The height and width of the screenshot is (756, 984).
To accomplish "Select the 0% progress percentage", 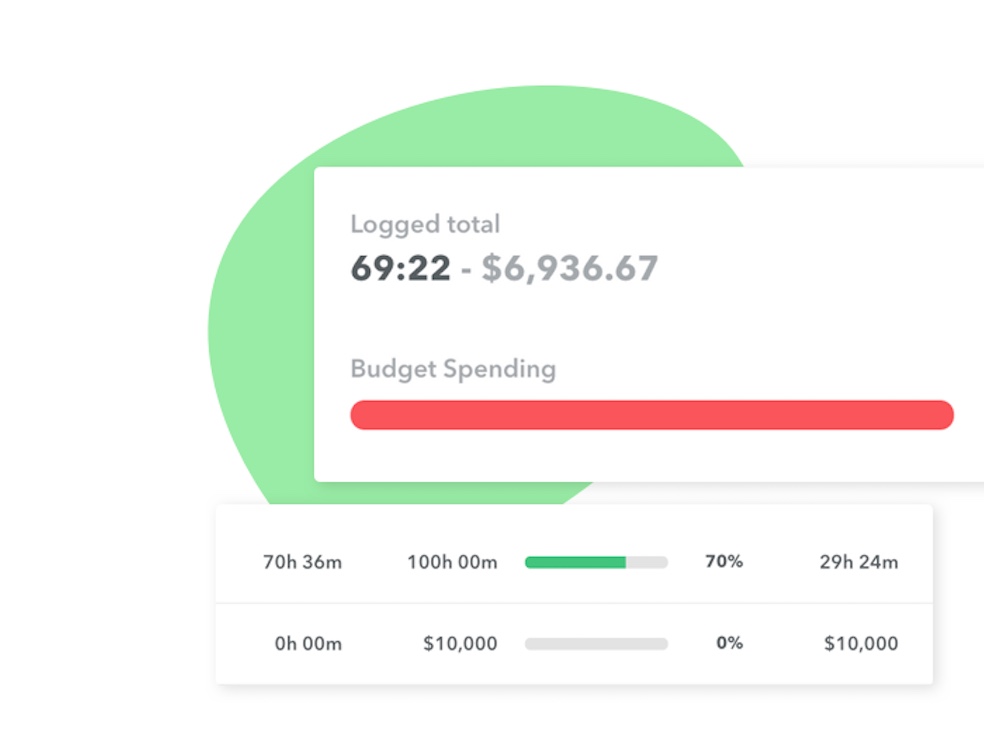I will (x=729, y=643).
